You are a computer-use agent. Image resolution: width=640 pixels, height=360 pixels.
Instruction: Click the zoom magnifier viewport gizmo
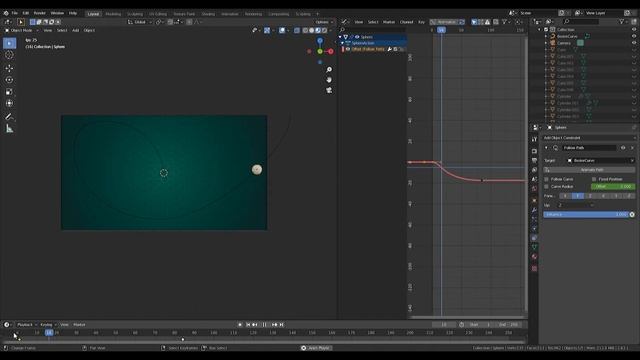(329, 70)
